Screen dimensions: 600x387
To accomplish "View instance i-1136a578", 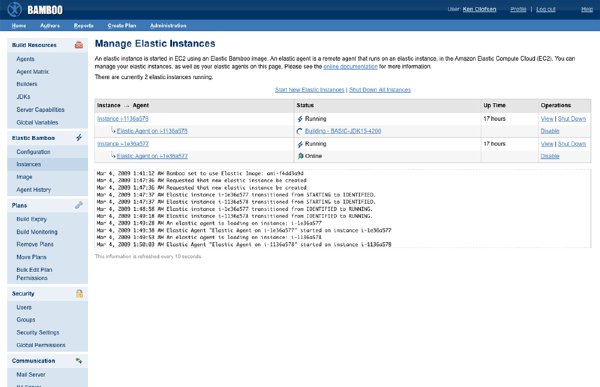I will tap(547, 119).
